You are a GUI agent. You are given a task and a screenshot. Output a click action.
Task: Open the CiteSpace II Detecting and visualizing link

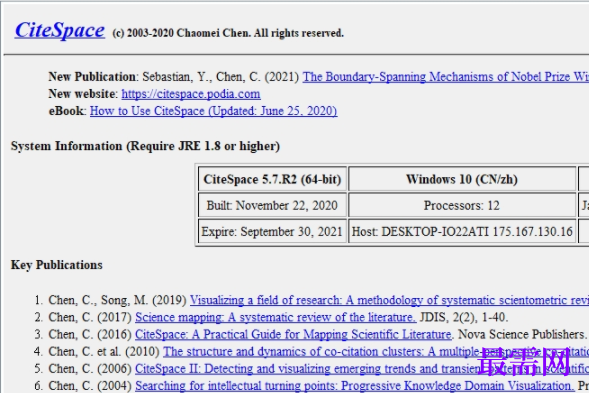point(362,369)
